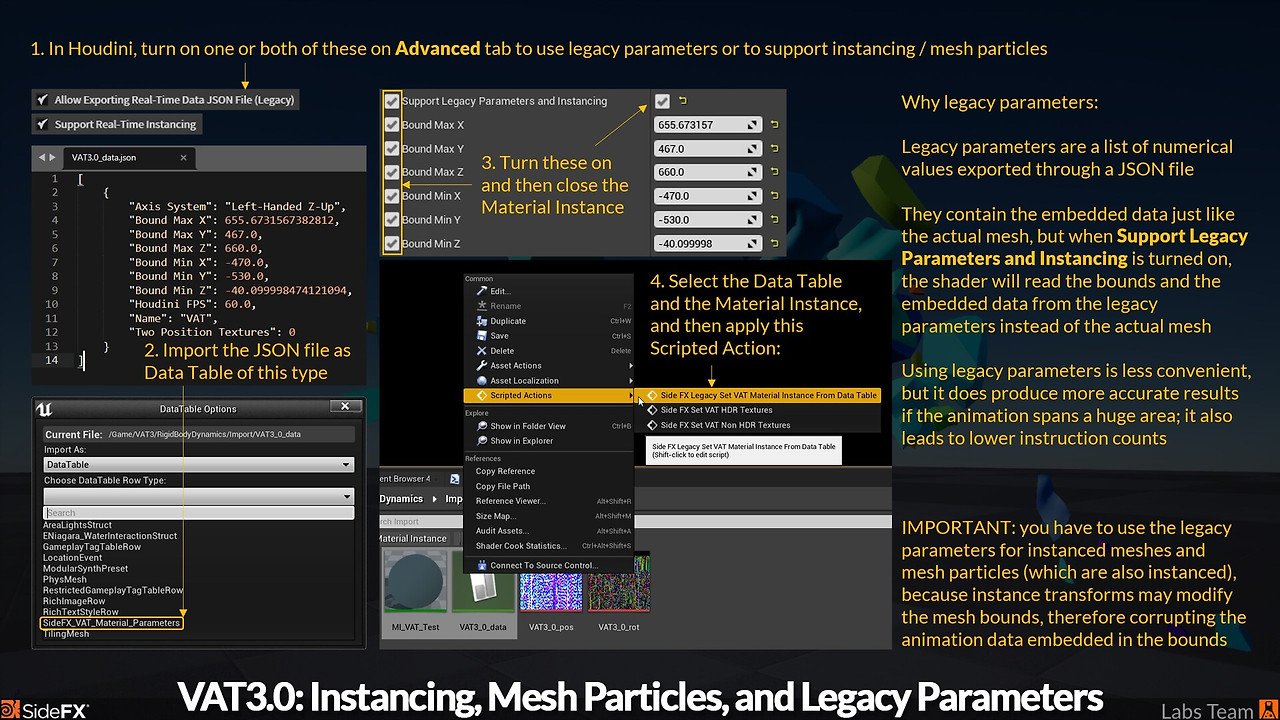
Task: Close the VAT3.0_data.json editor tab
Action: click(183, 157)
